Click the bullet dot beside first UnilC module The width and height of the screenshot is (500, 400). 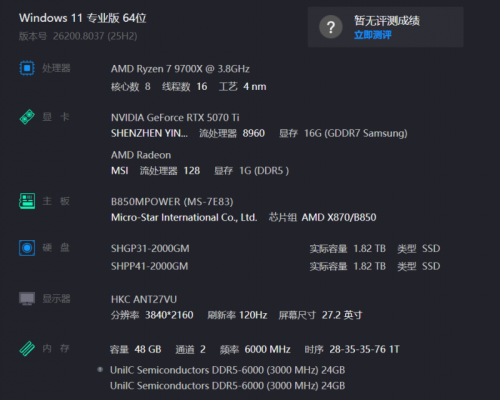[100, 369]
